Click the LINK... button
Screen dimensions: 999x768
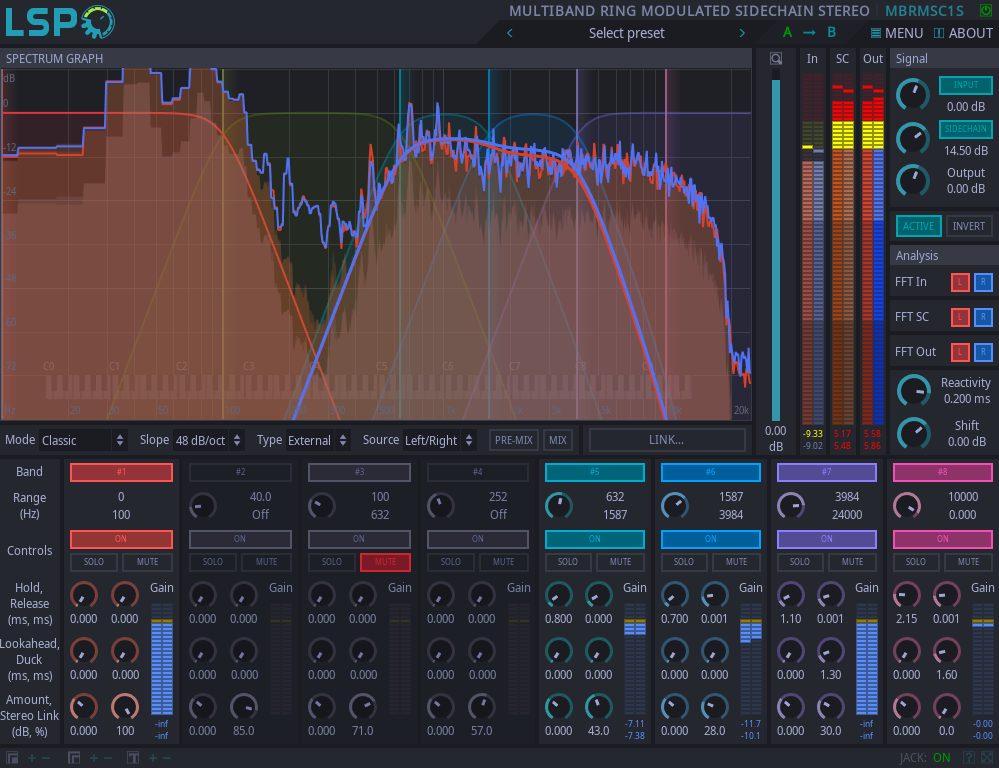[x=666, y=440]
